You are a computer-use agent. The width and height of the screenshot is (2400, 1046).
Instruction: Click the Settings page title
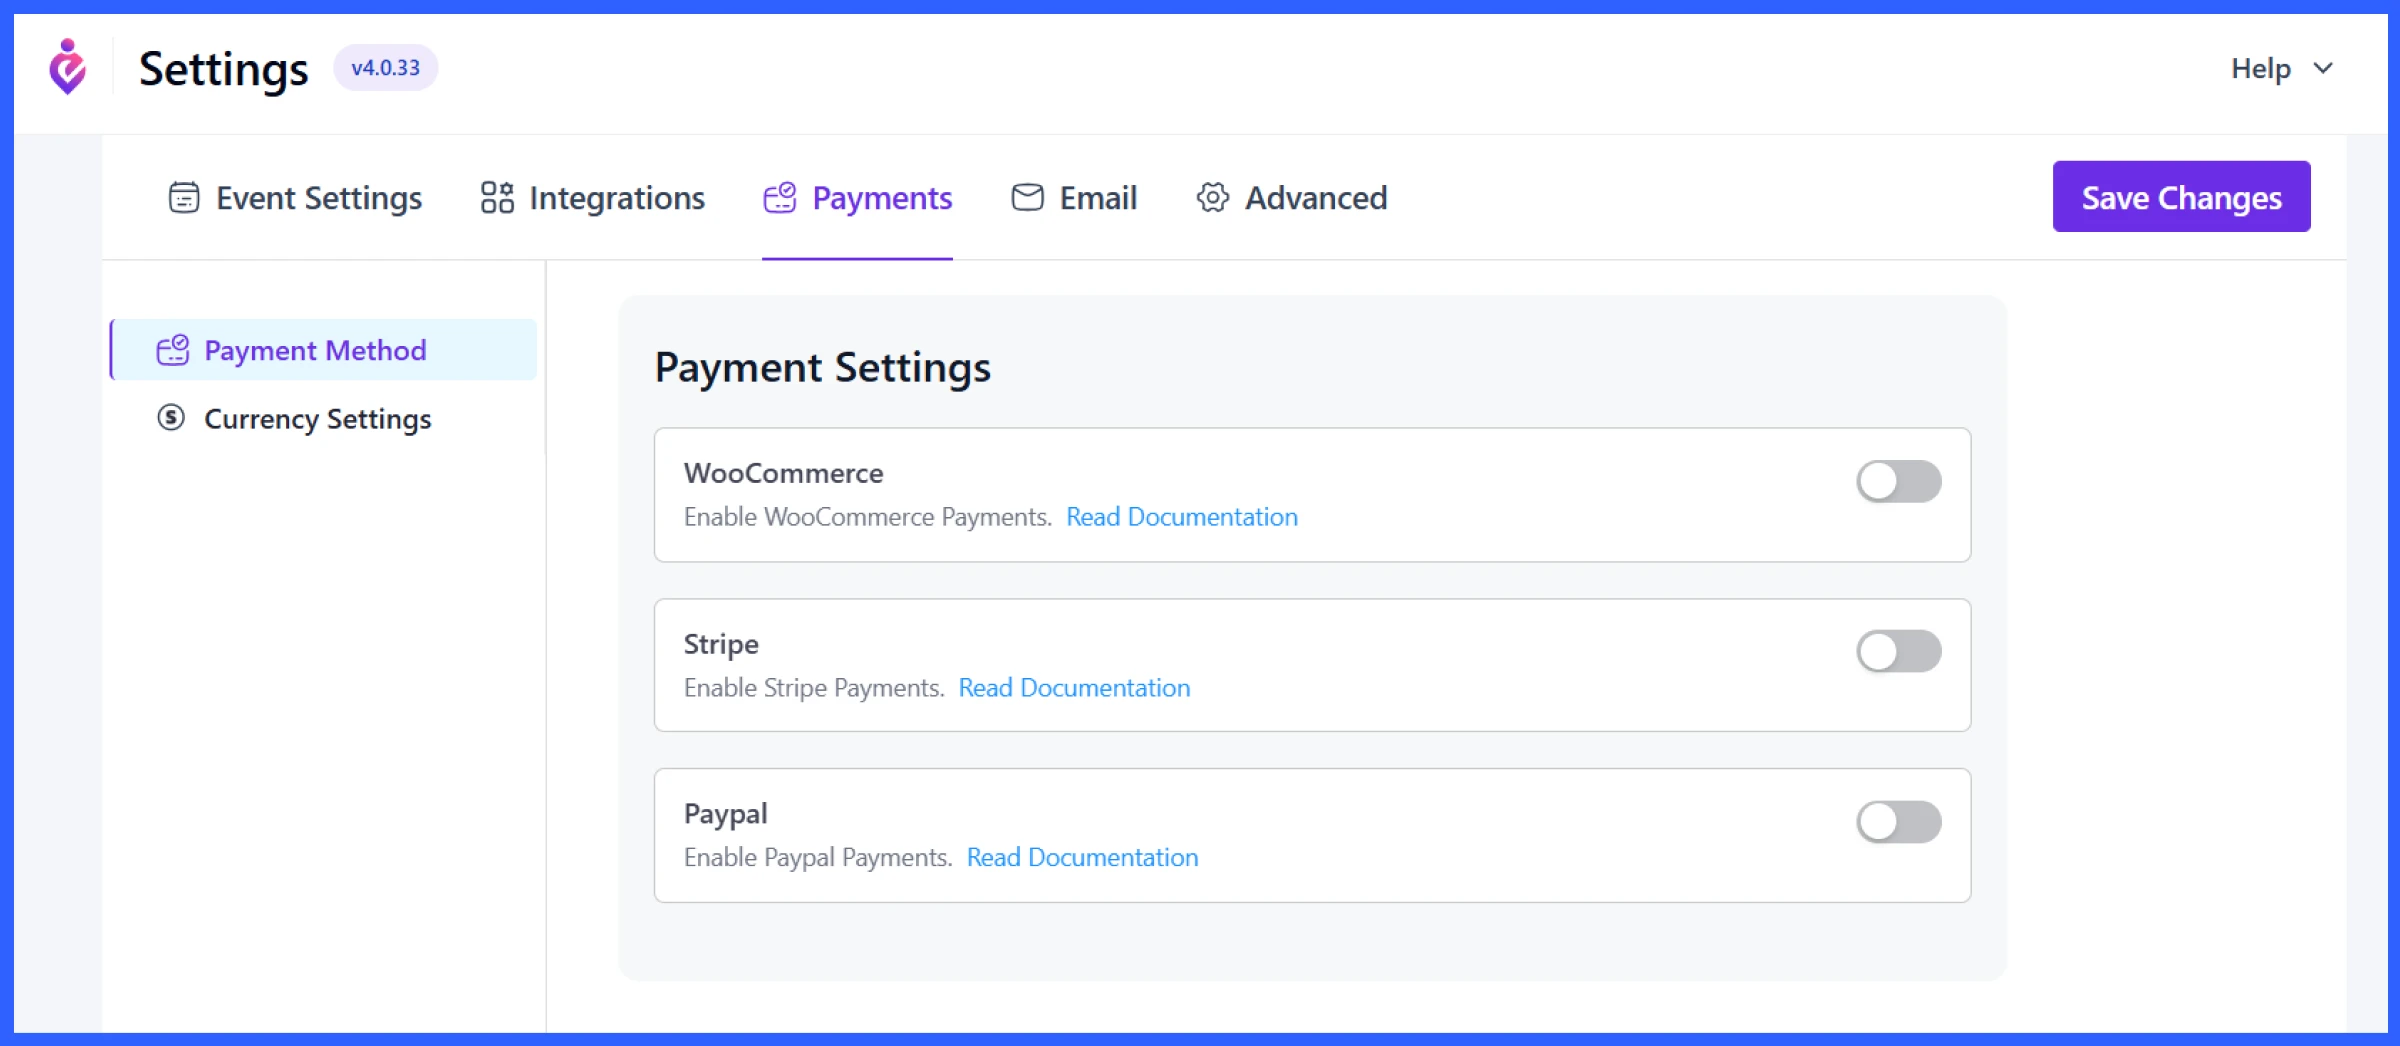coord(223,69)
